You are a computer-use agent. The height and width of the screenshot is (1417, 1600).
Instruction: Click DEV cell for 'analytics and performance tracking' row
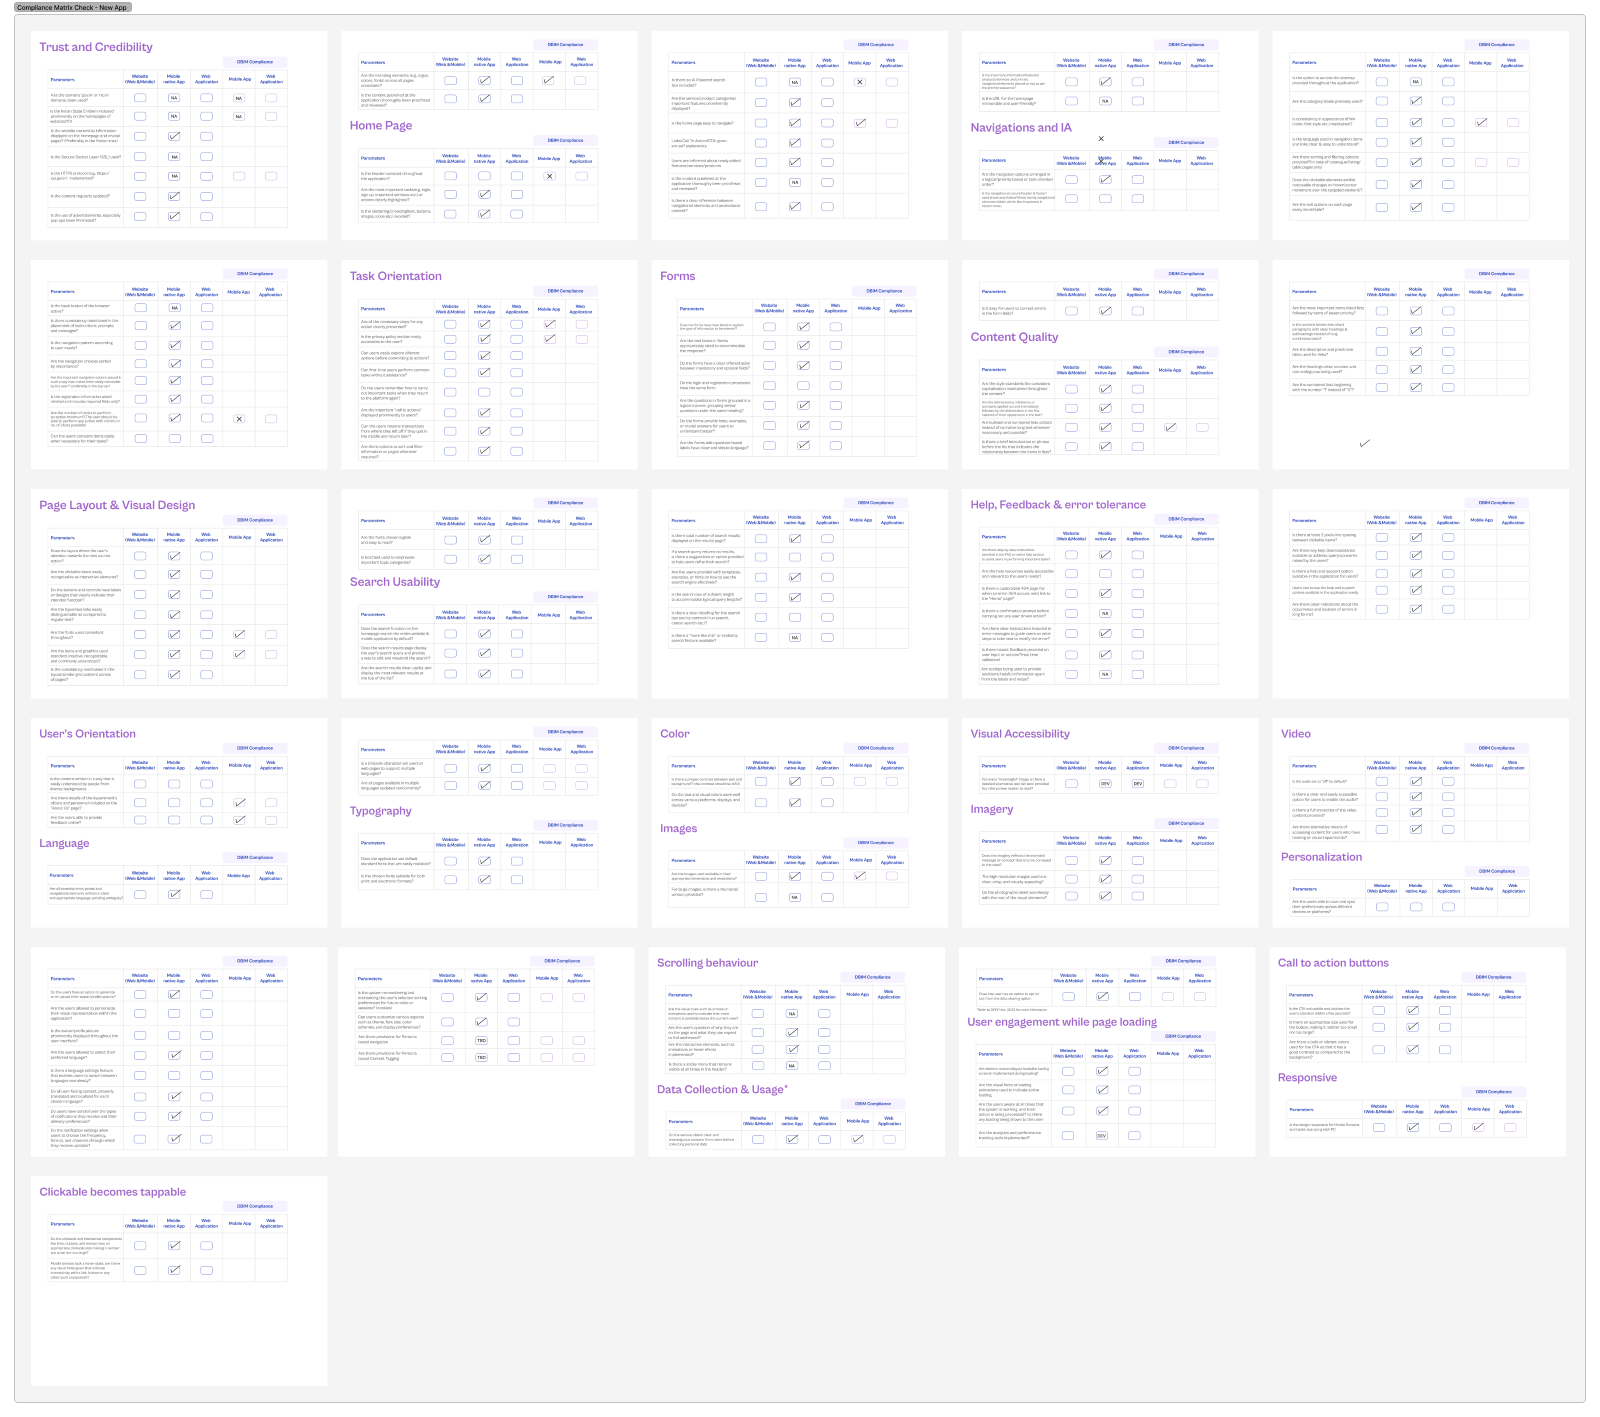point(1102,1136)
